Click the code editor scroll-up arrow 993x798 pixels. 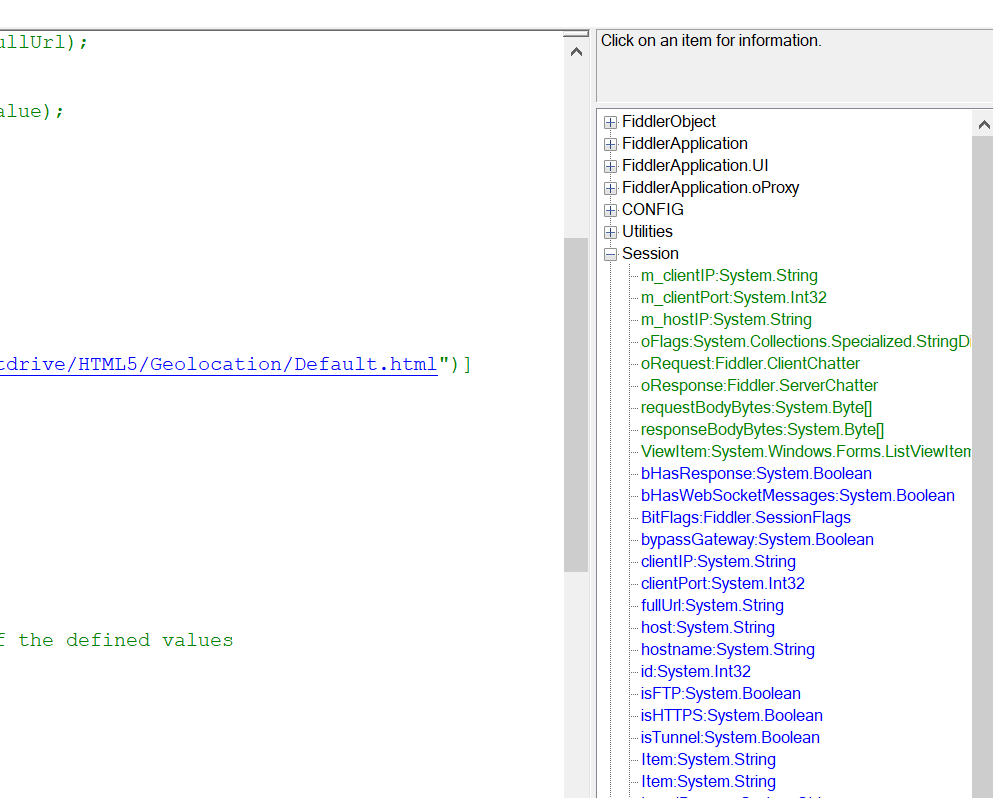pos(576,52)
